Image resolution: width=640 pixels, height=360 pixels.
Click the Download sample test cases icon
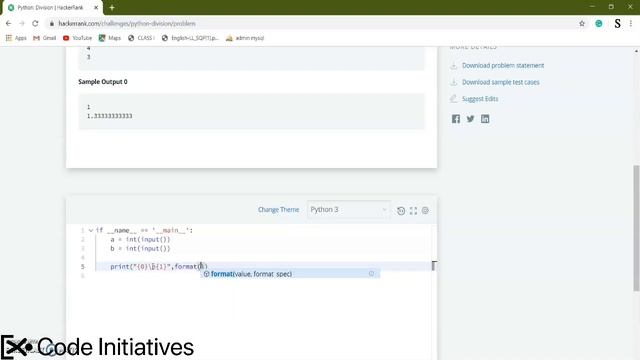[453, 82]
